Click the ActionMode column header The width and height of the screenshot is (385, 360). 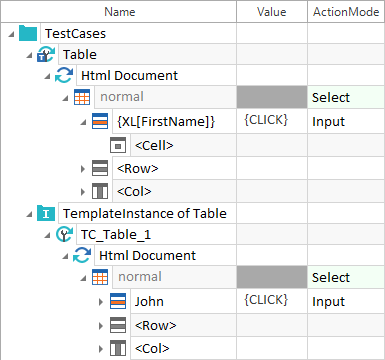346,12
